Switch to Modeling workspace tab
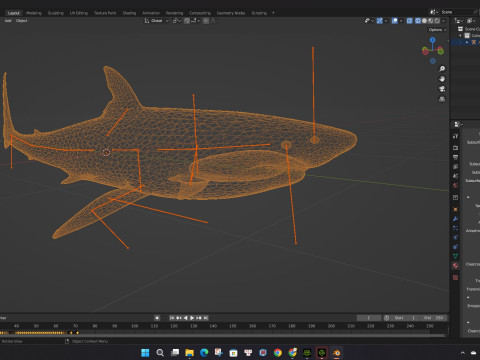480x360 pixels. (34, 13)
